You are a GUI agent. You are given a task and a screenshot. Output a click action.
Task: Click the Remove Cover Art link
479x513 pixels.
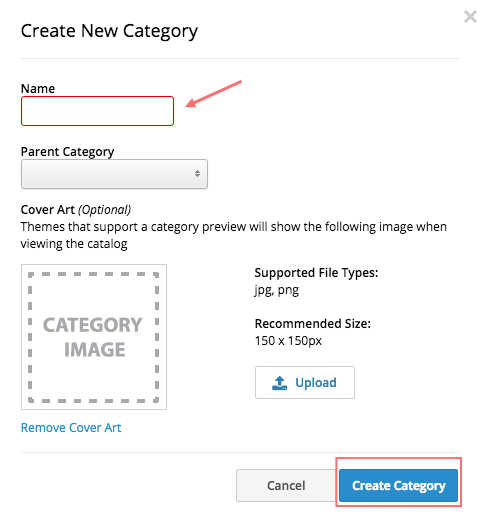(x=71, y=428)
